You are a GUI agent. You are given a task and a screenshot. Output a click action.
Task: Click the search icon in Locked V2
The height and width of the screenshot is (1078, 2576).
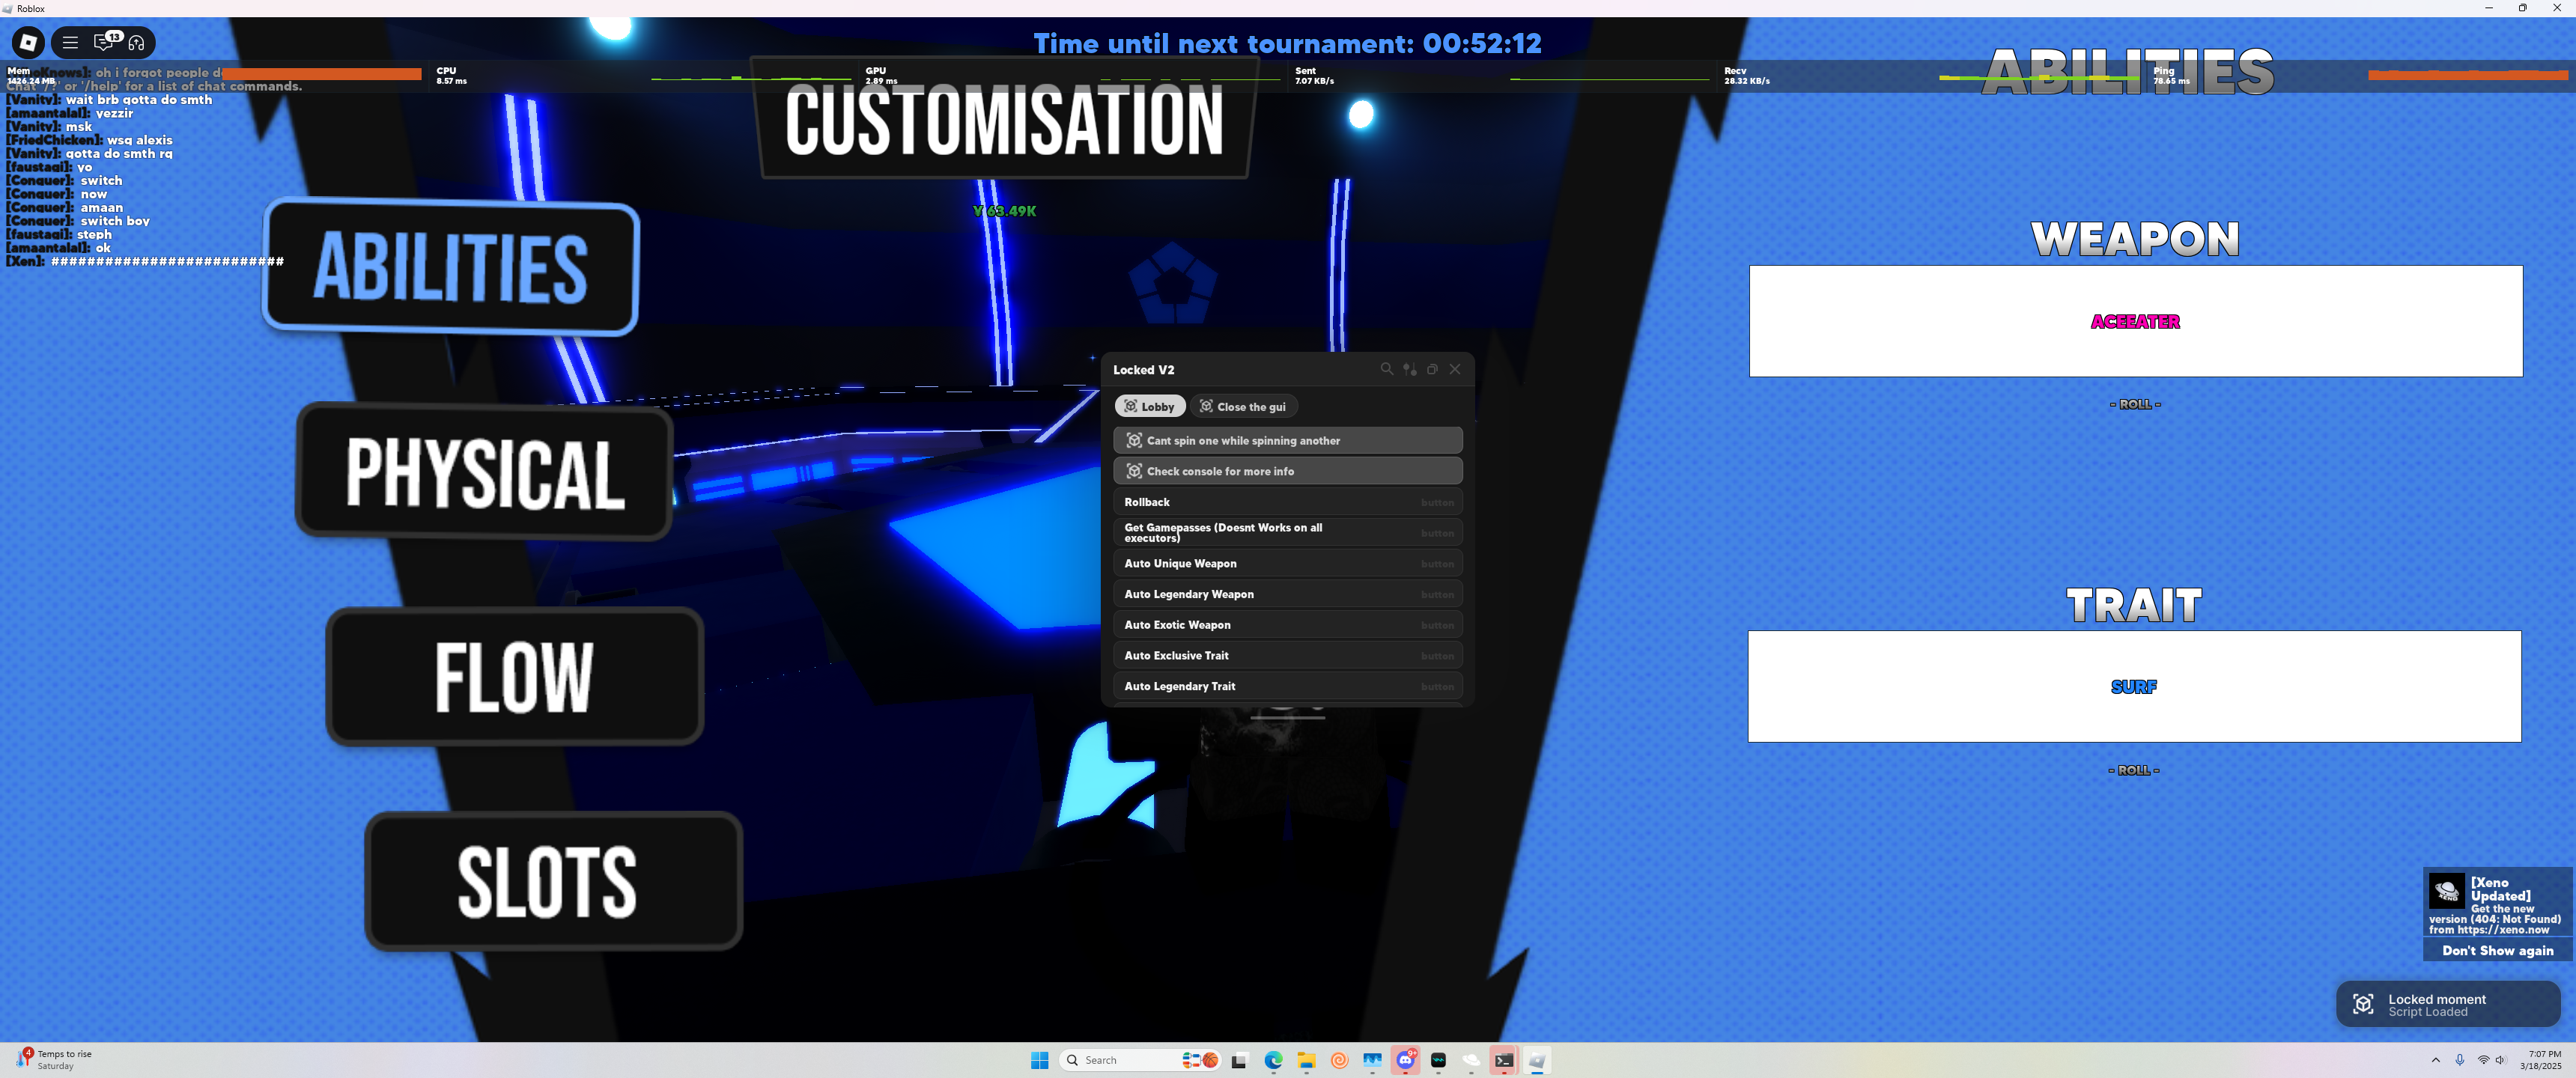point(1386,369)
